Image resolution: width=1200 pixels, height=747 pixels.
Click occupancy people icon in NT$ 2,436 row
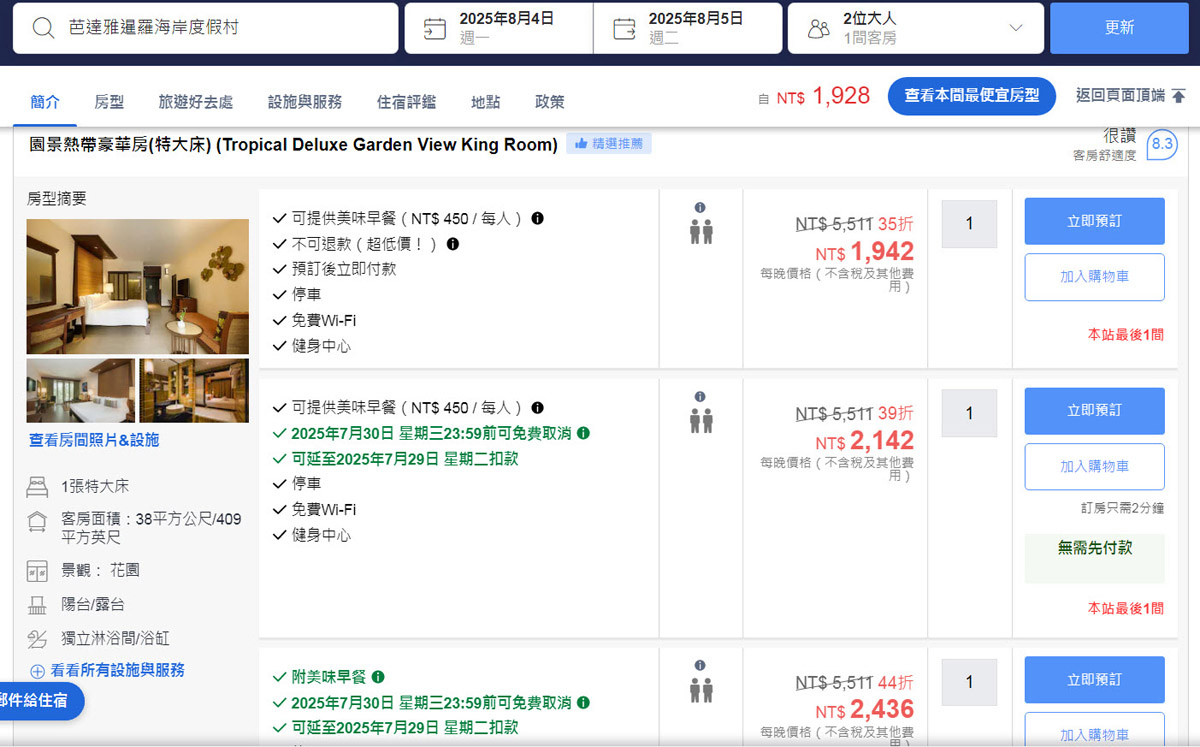(701, 689)
